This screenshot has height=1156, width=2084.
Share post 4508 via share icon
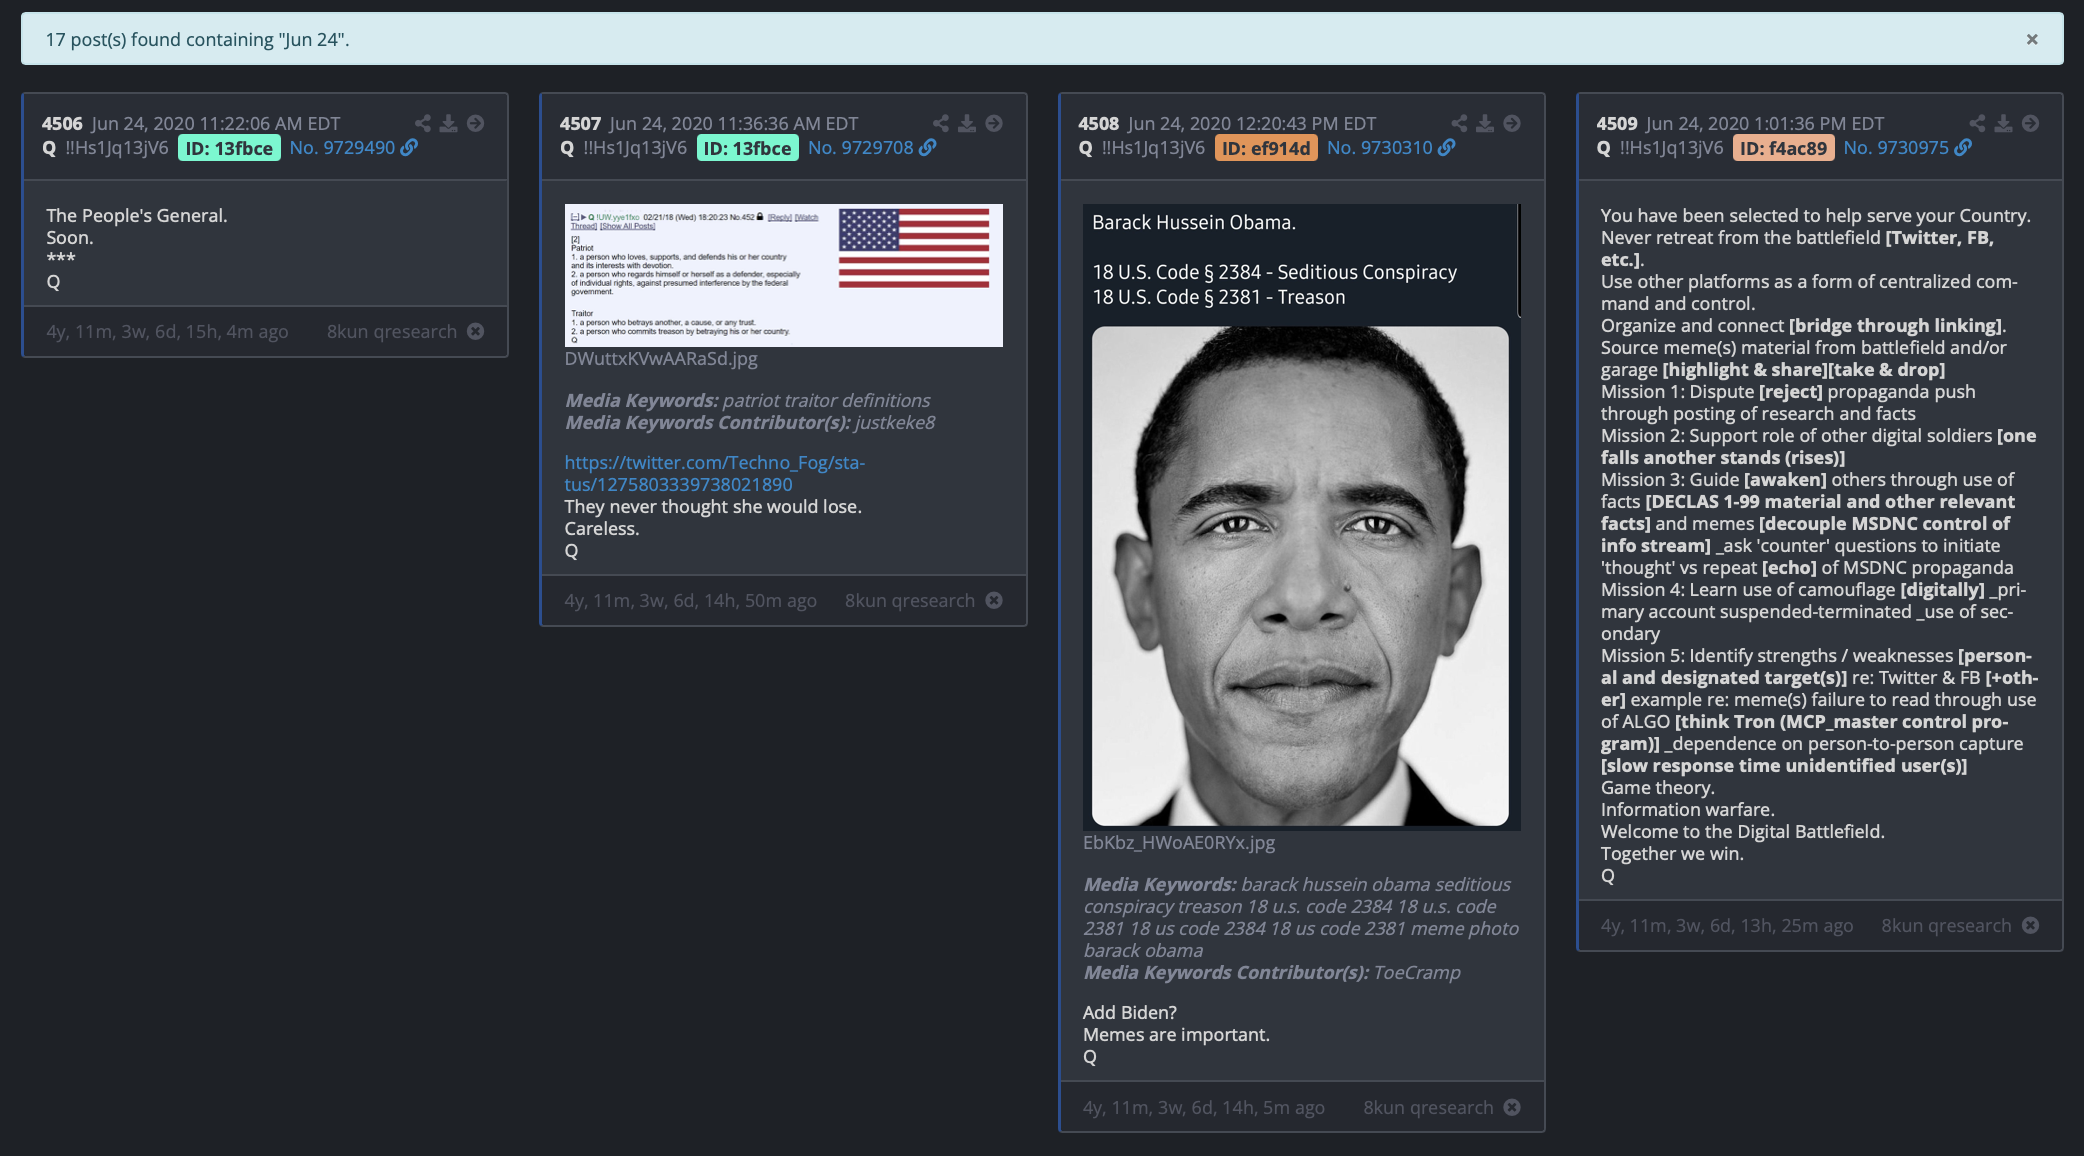pyautogui.click(x=1460, y=123)
